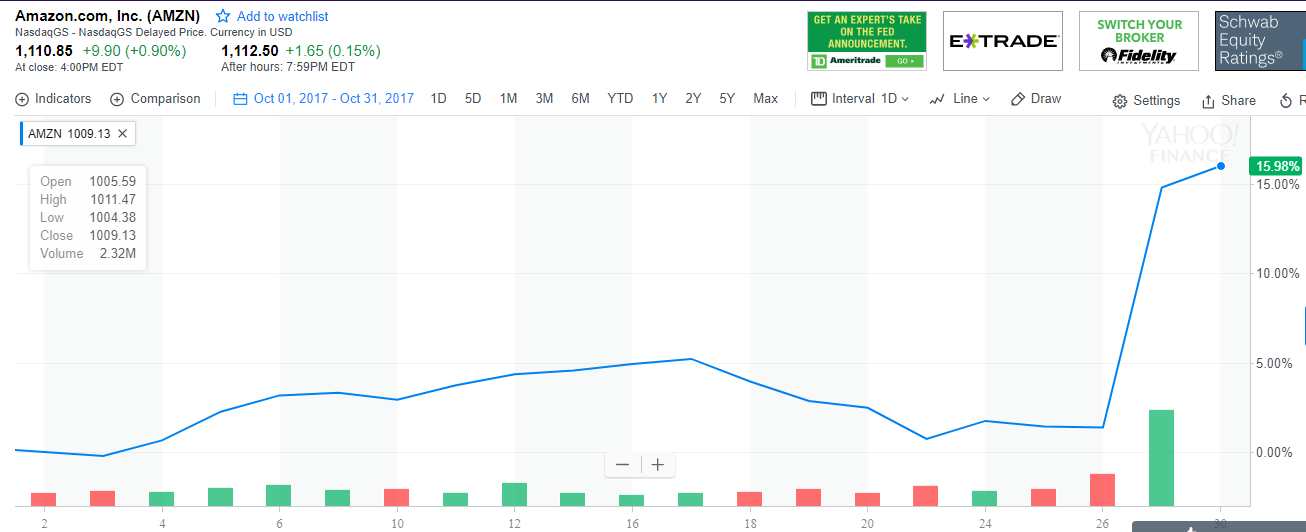Click the Settings button label
Screen dimensions: 1306x532
[1157, 101]
